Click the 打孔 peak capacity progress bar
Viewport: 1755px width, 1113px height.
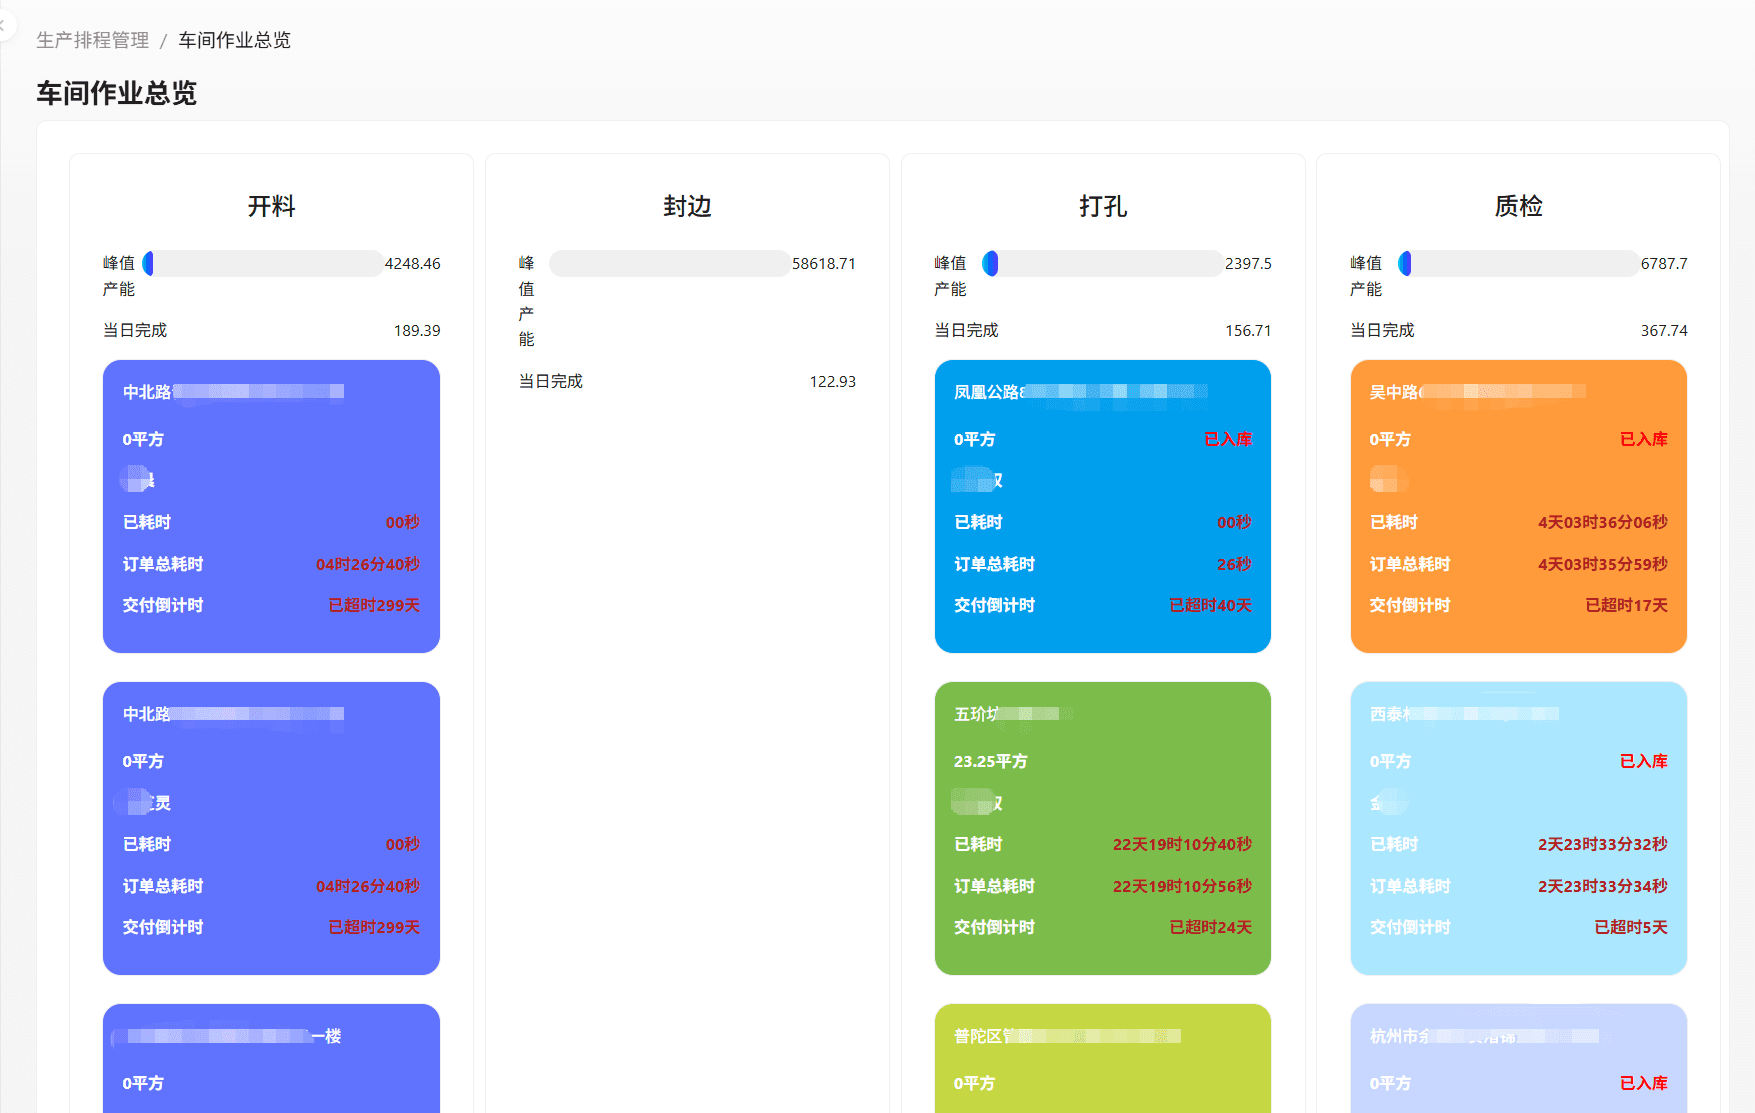[x=1102, y=263]
